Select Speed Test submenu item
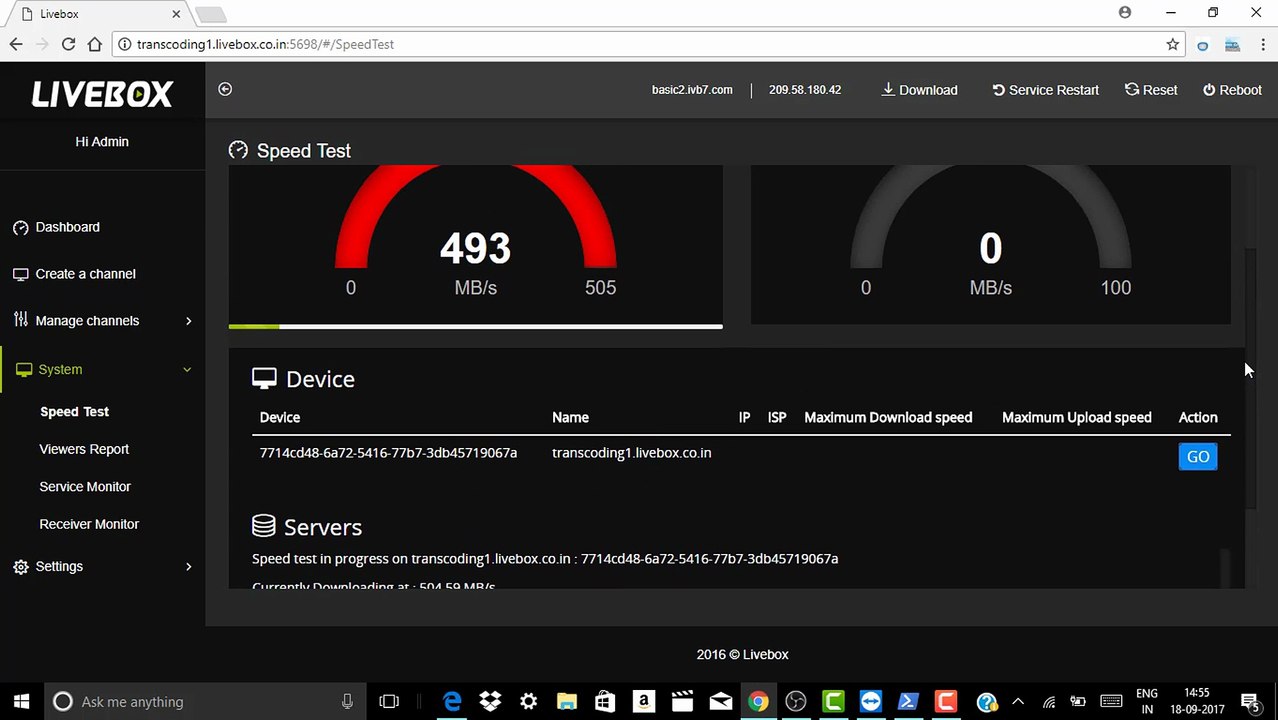This screenshot has width=1278, height=720. tap(74, 412)
